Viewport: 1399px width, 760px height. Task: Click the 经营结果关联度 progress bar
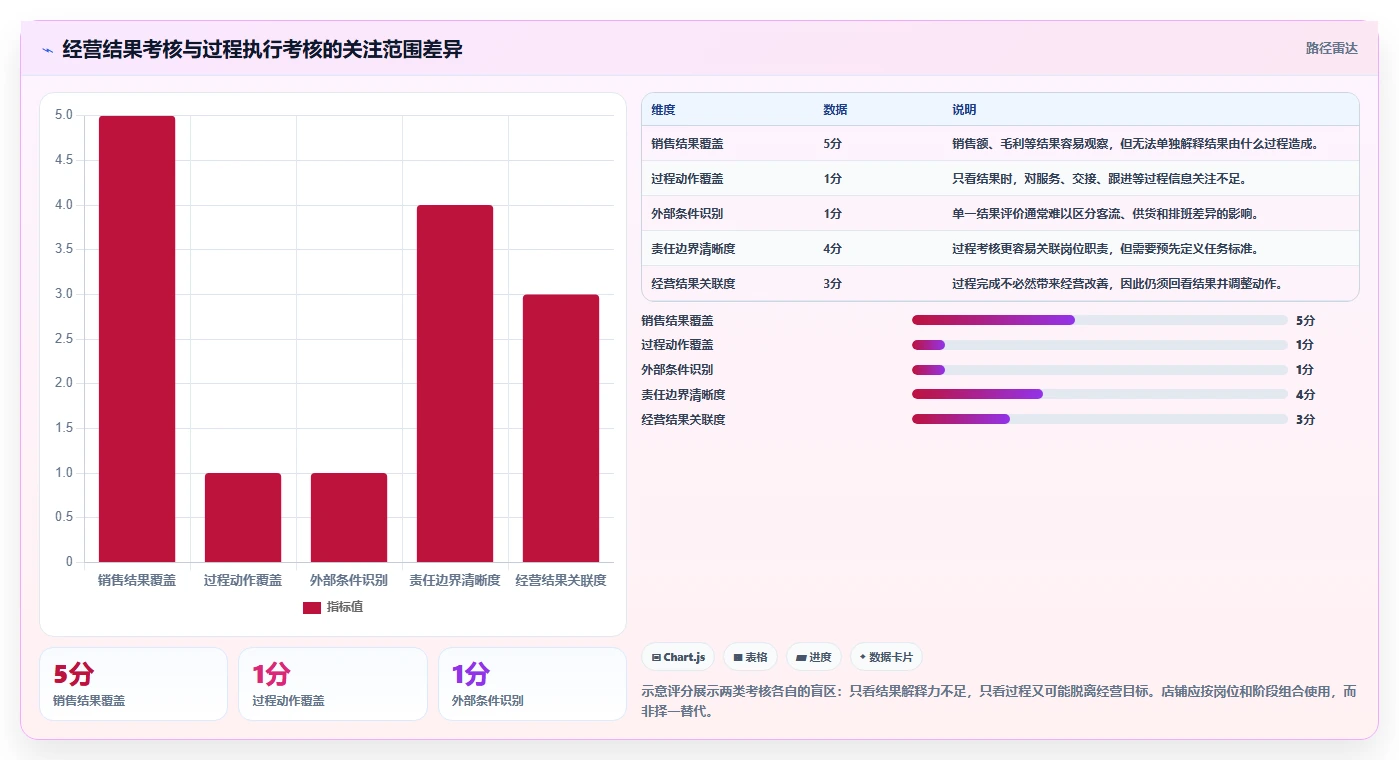point(1100,419)
